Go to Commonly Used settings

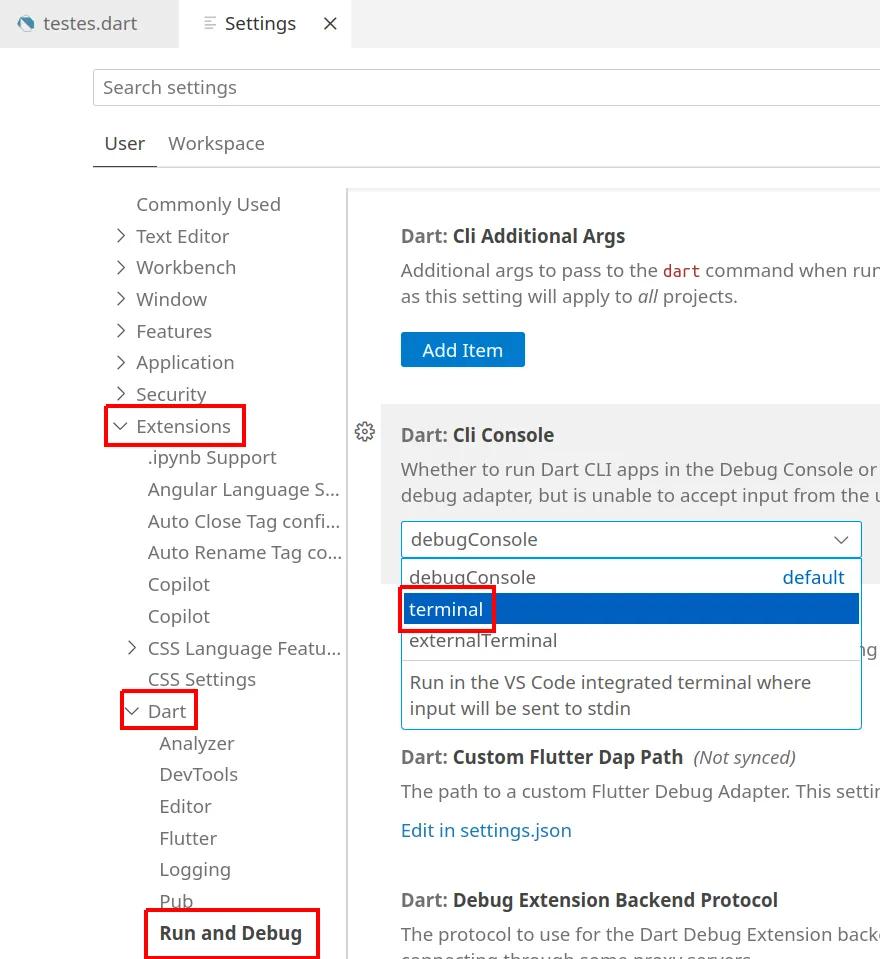pyautogui.click(x=209, y=204)
